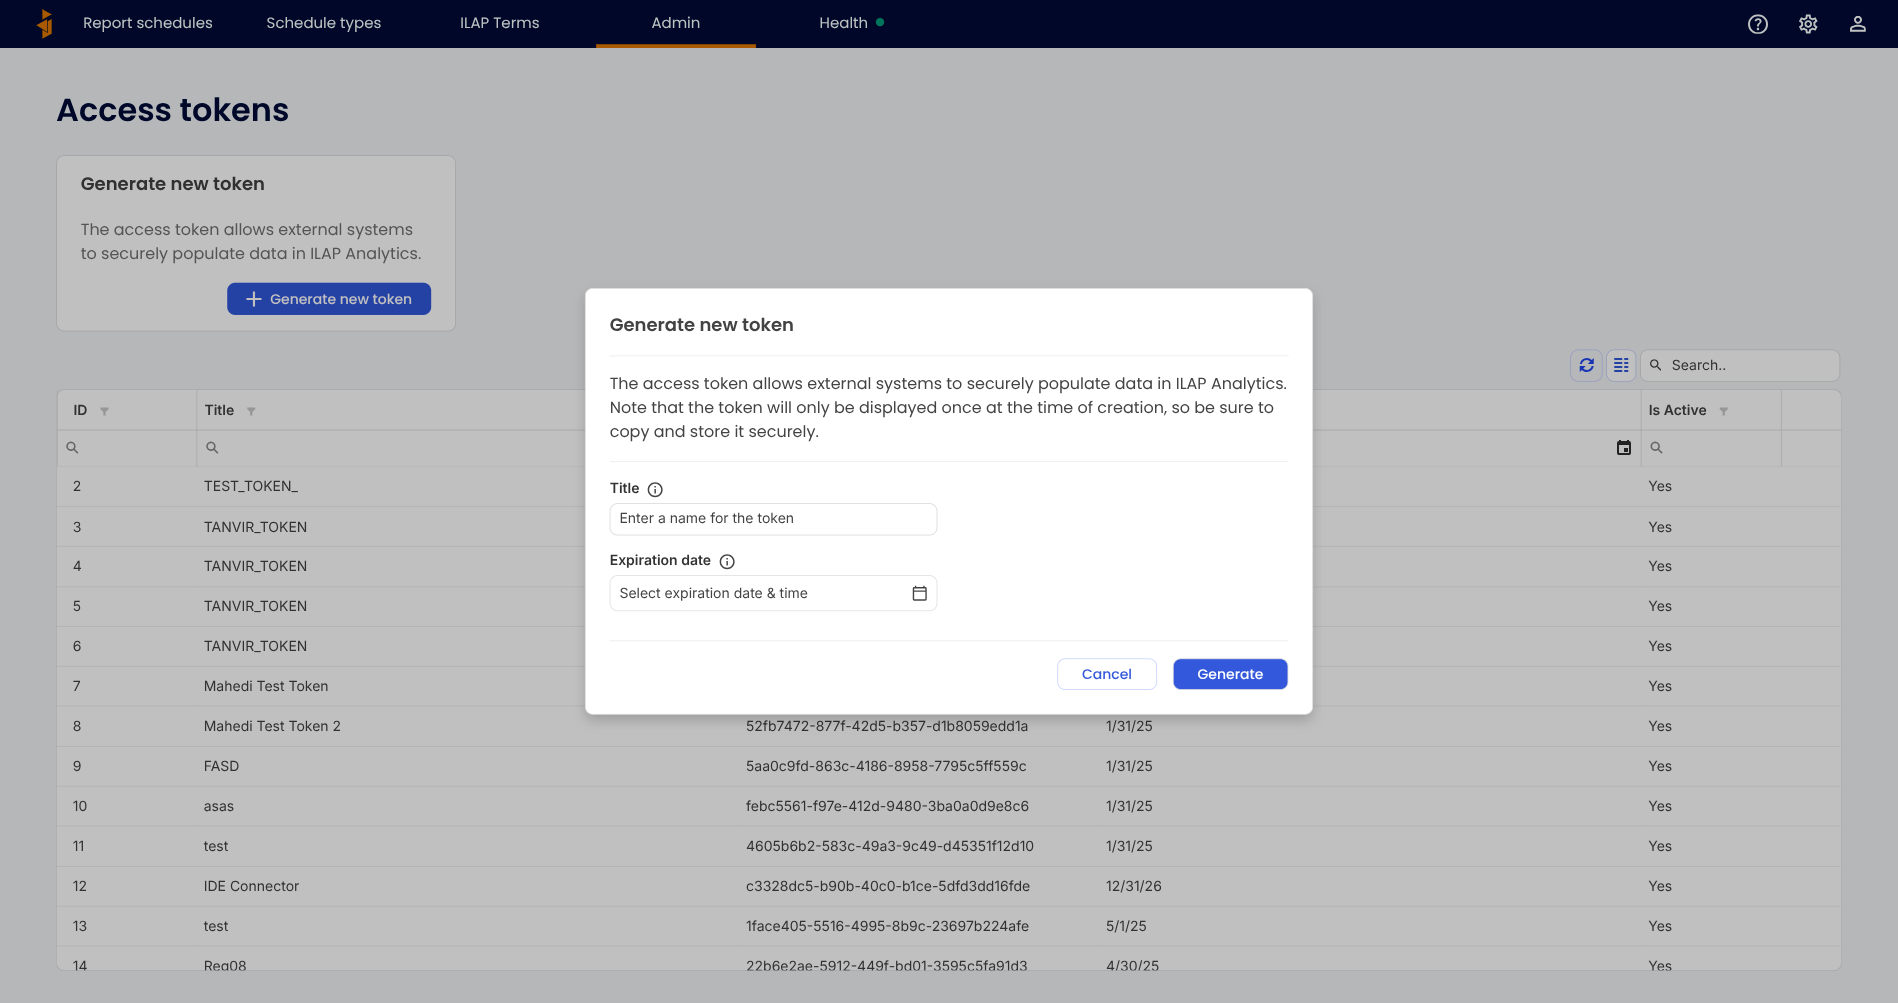Image resolution: width=1898 pixels, height=1003 pixels.
Task: Click the ID cell showing 7
Action: [x=77, y=686]
